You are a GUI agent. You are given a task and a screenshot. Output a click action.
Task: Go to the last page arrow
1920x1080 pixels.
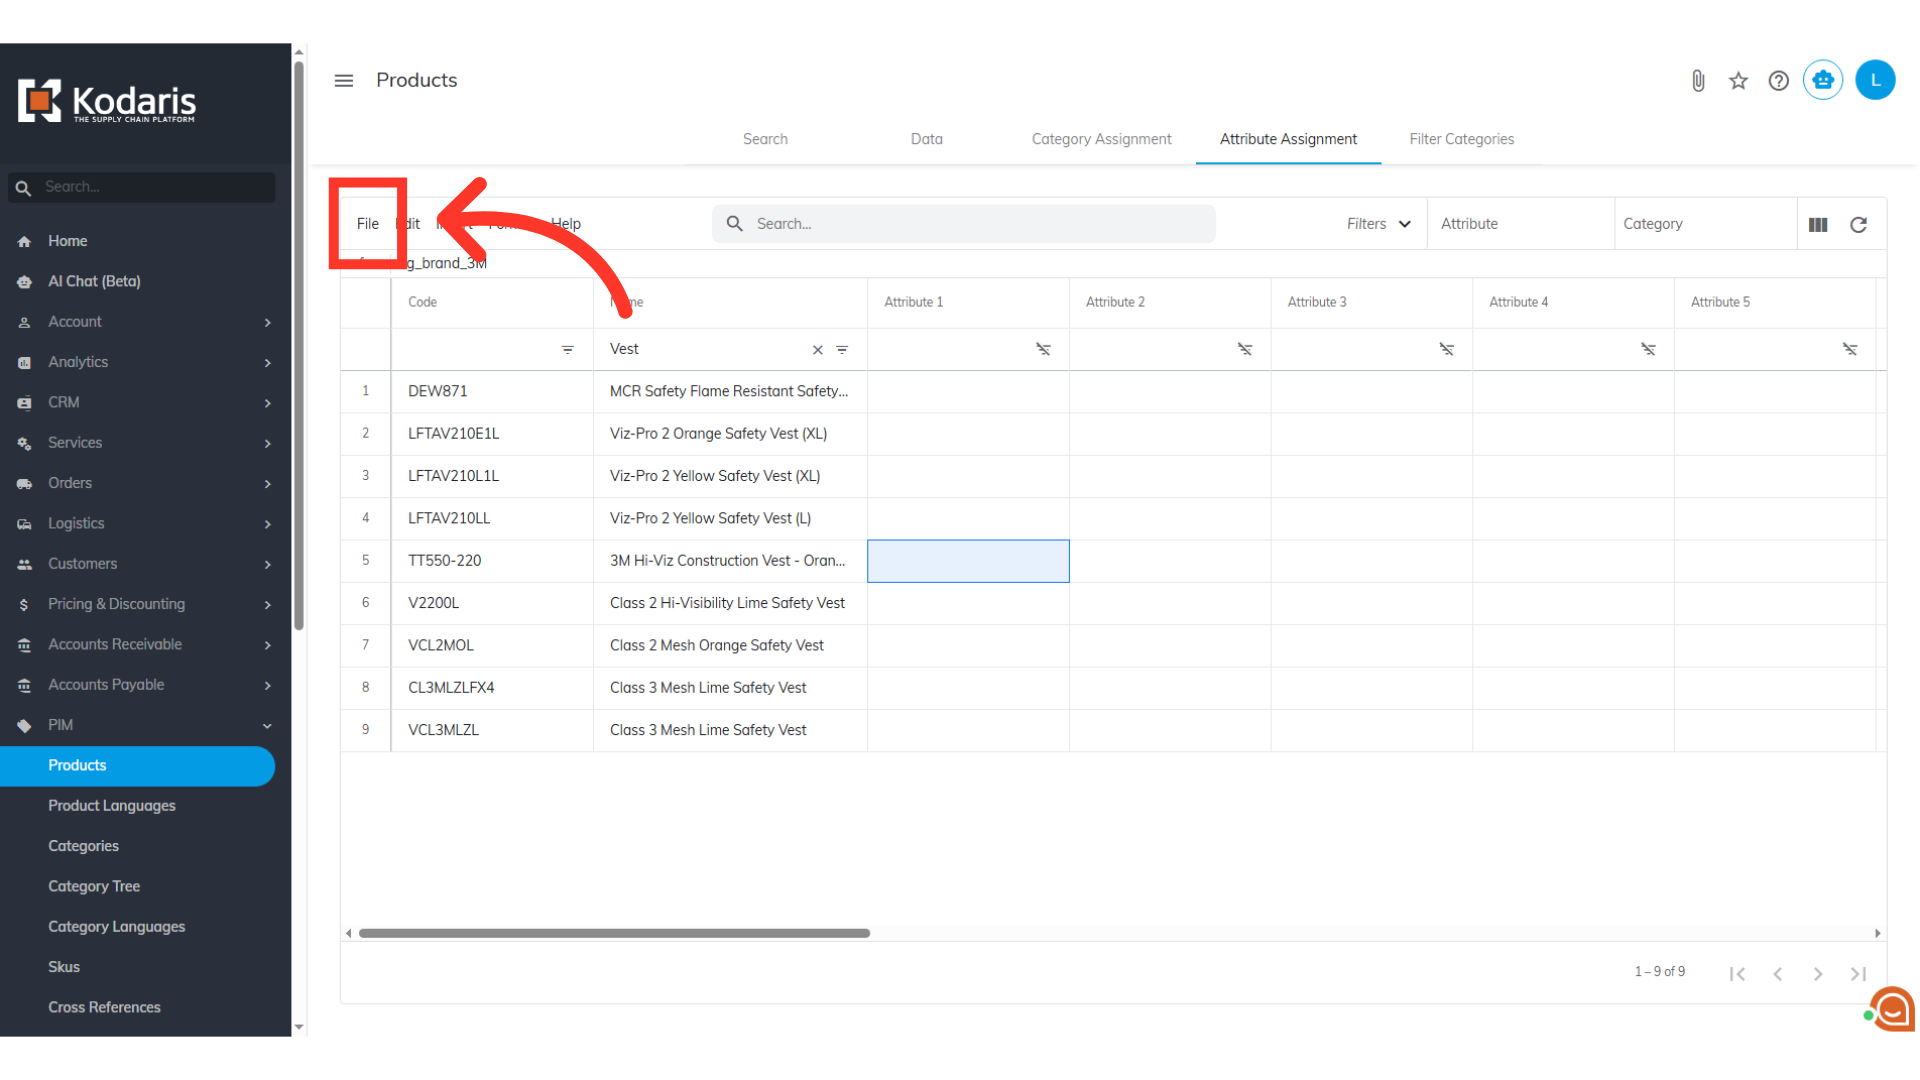[x=1858, y=974]
